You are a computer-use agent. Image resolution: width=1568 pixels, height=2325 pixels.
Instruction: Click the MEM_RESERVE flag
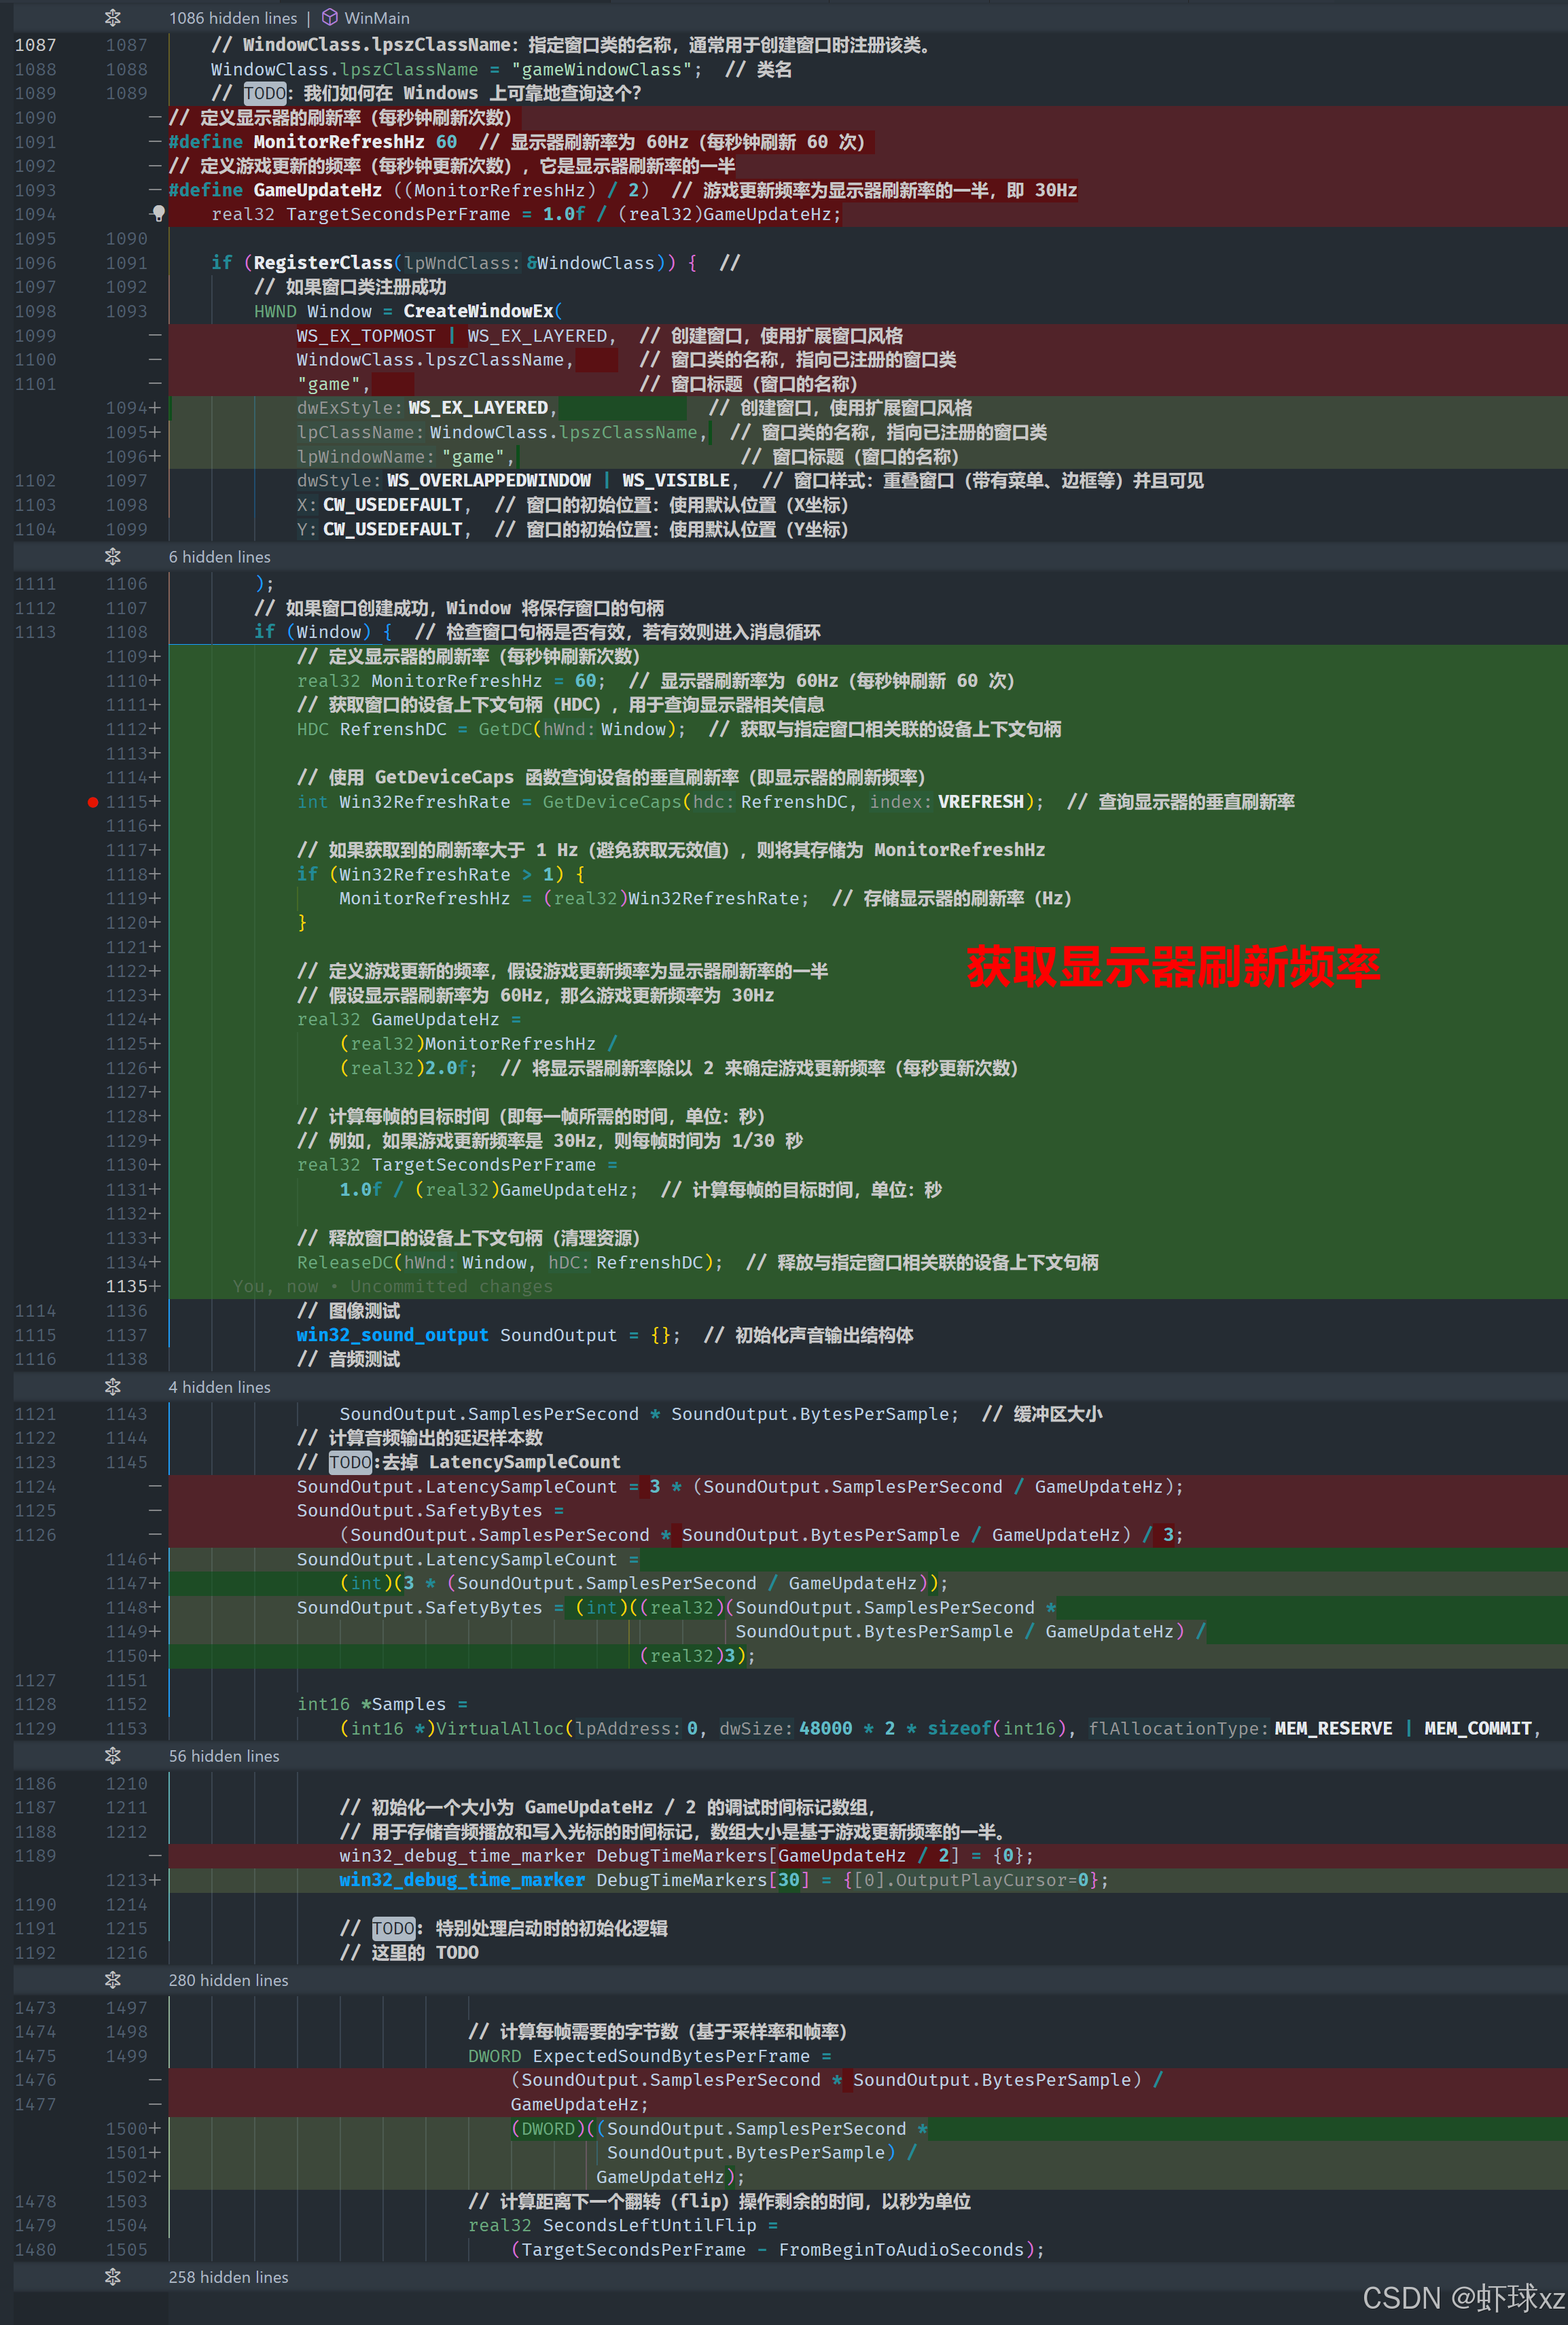tap(1333, 1728)
